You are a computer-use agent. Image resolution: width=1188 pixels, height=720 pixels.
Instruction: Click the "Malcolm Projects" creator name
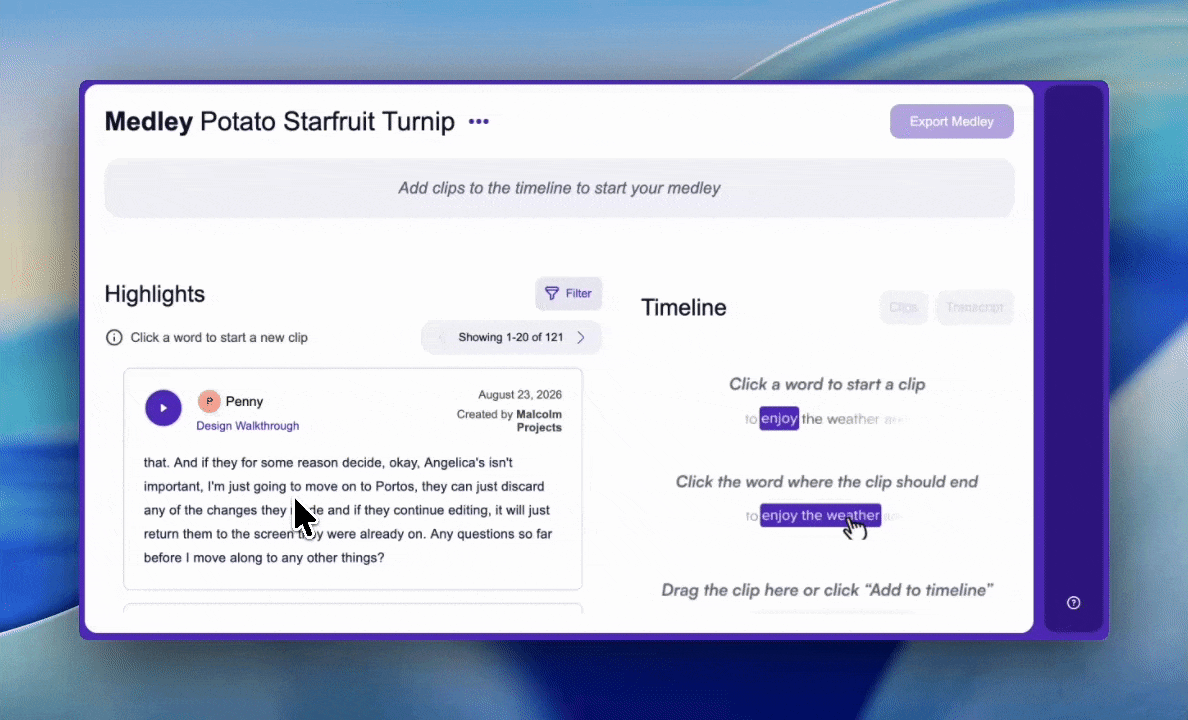[x=539, y=421]
